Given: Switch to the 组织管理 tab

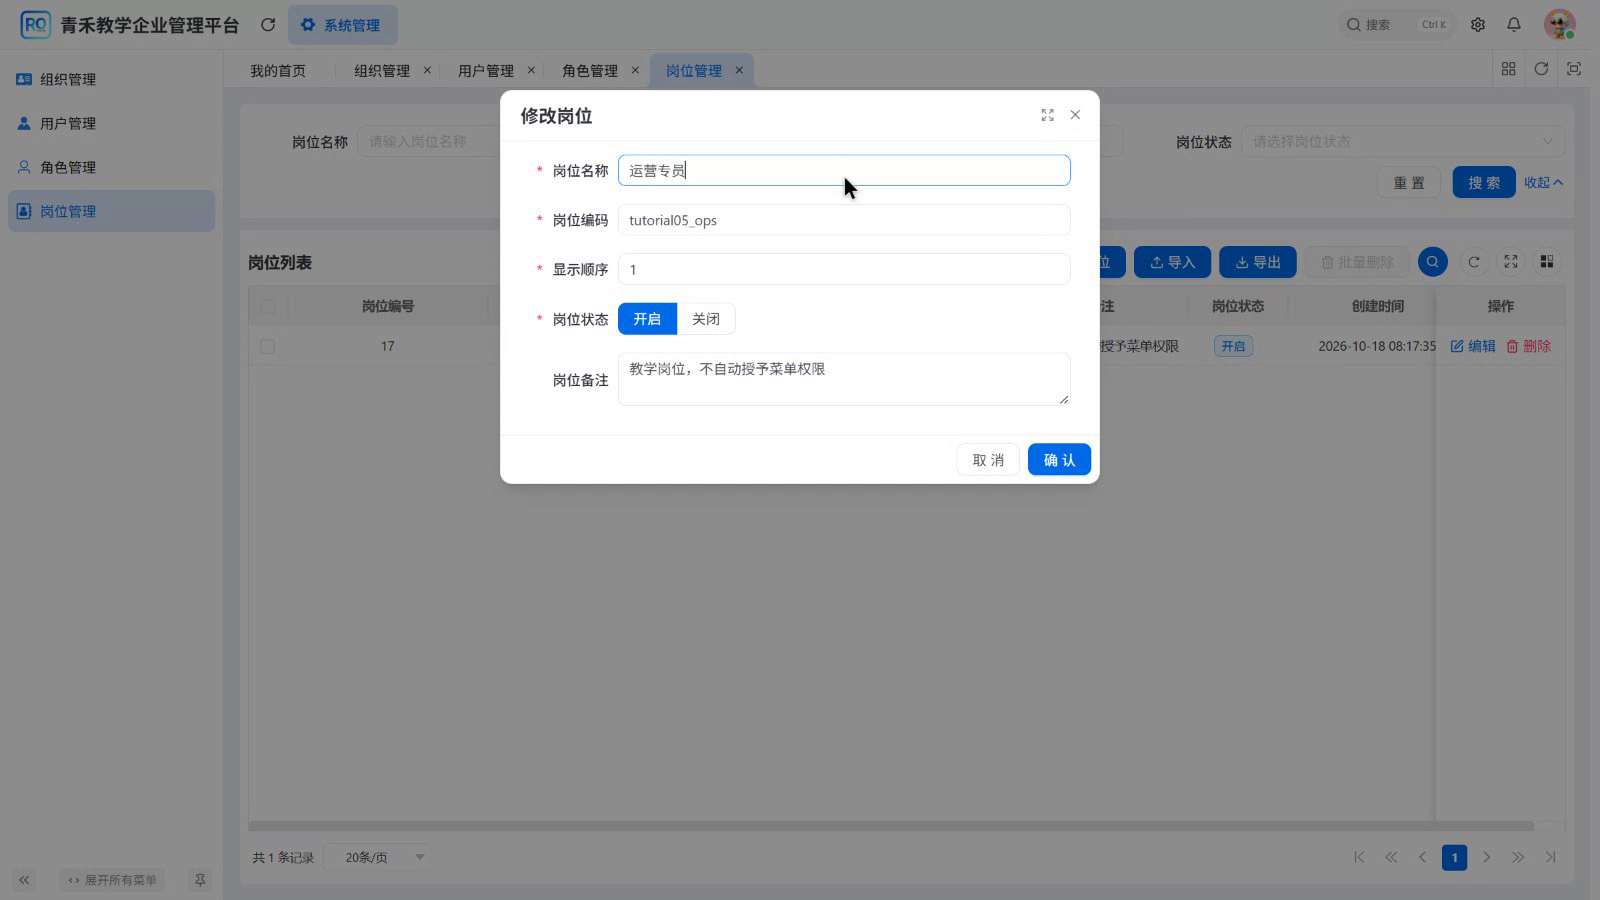Looking at the screenshot, I should pyautogui.click(x=382, y=71).
